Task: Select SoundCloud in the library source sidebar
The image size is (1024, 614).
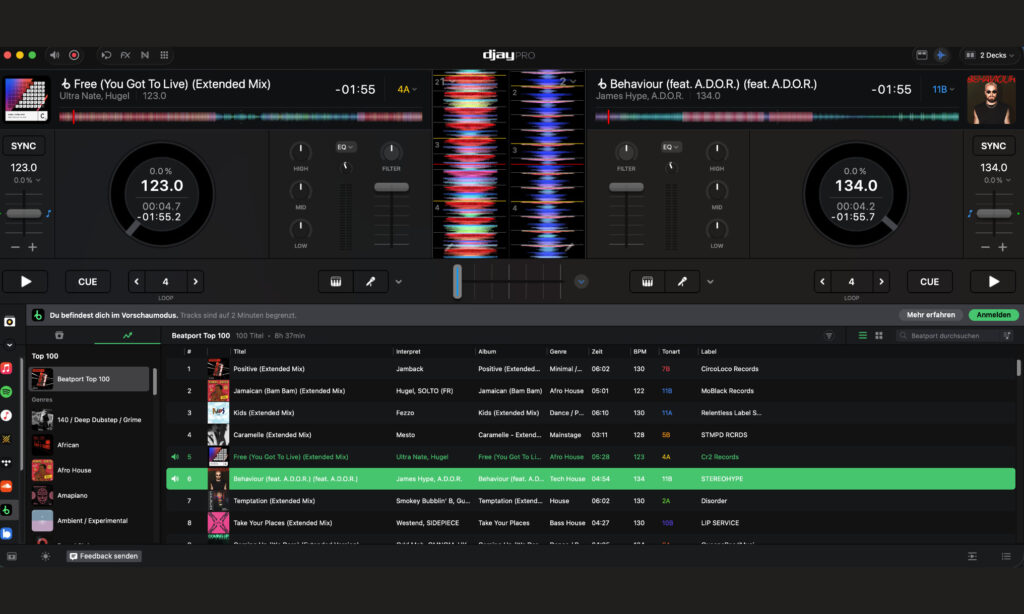Action: [x=7, y=486]
